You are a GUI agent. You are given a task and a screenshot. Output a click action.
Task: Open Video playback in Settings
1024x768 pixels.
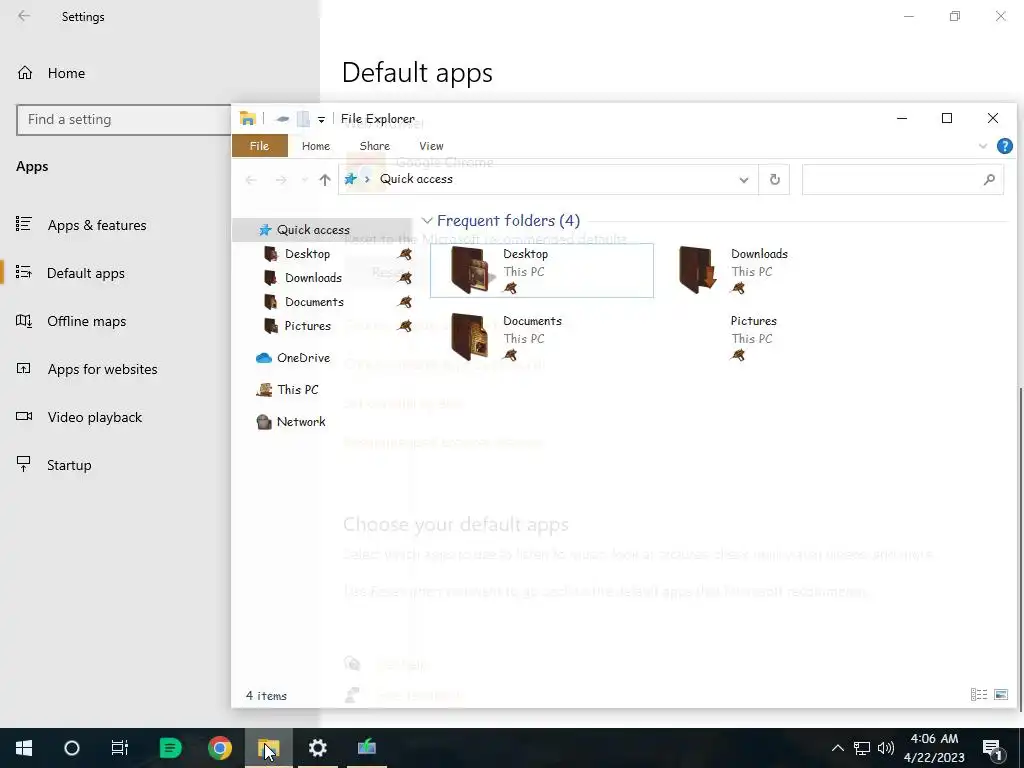pyautogui.click(x=78, y=417)
